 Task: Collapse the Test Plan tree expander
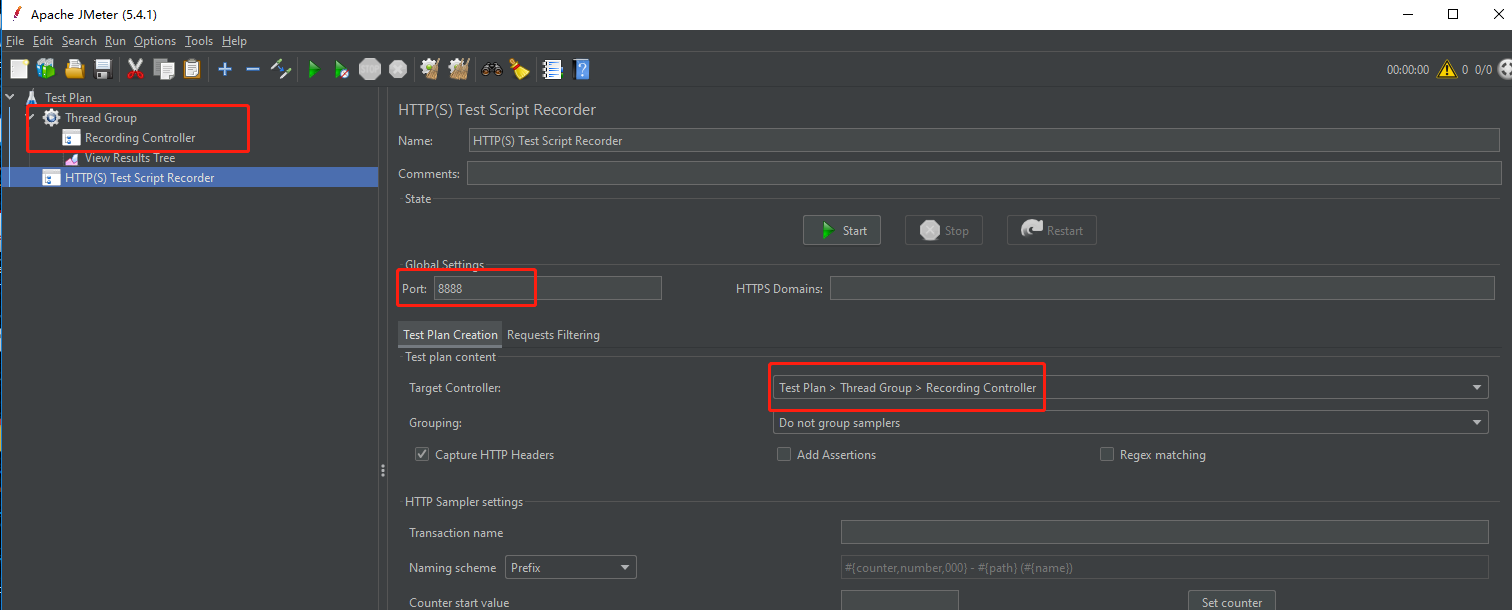10,97
